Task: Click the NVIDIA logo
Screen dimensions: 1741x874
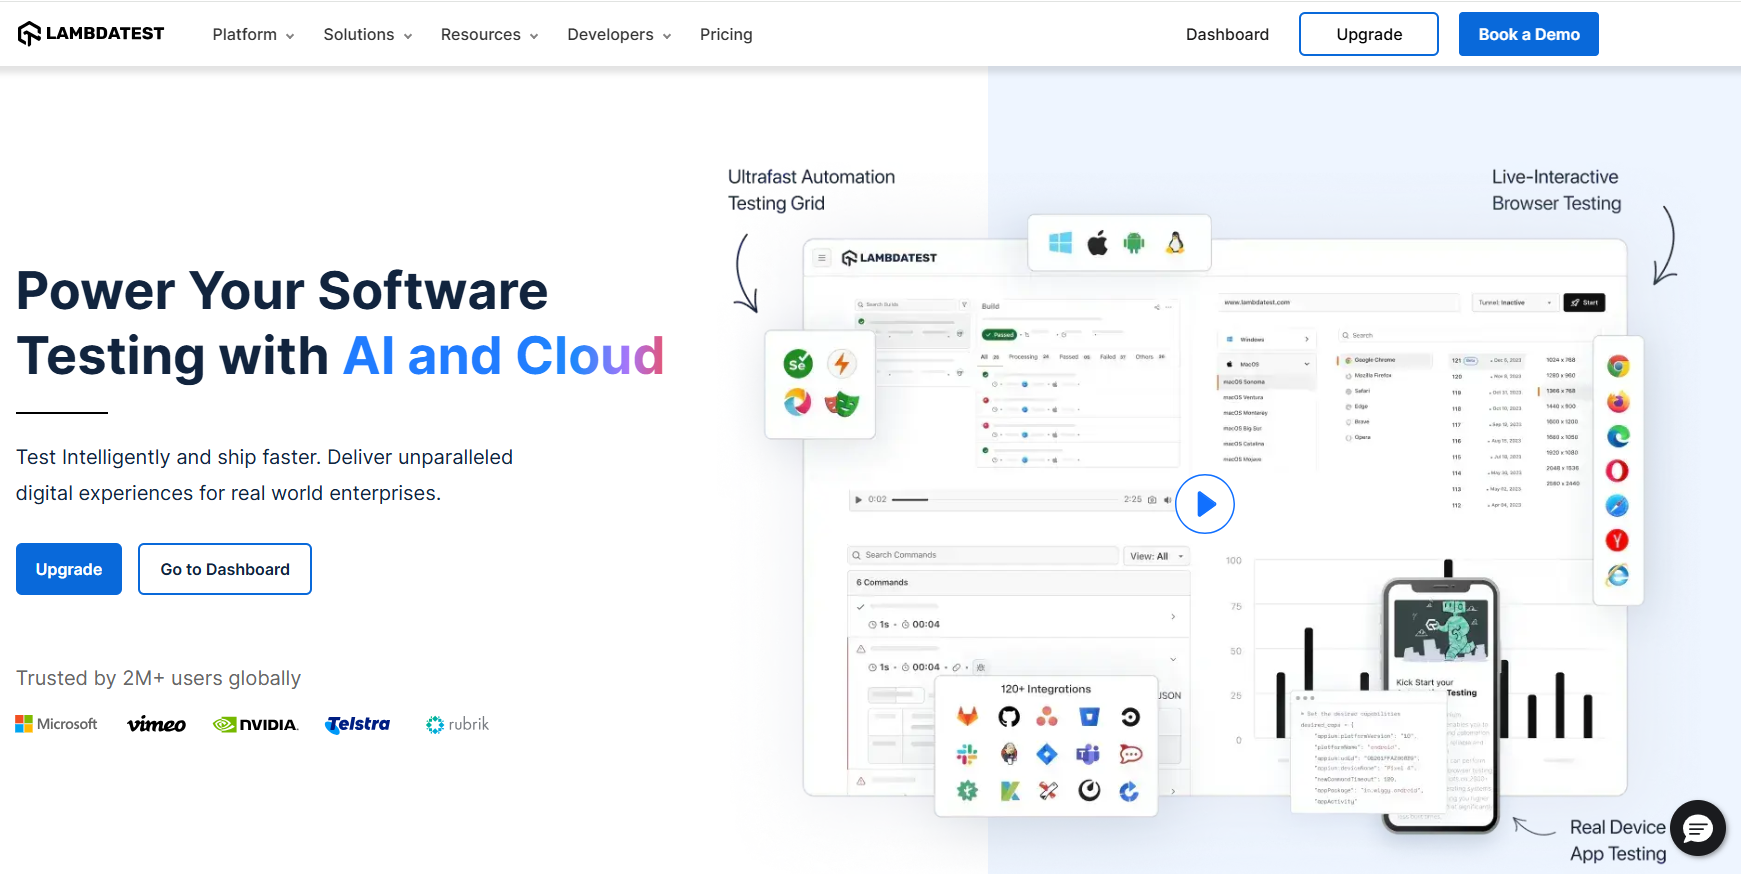Action: (x=255, y=724)
